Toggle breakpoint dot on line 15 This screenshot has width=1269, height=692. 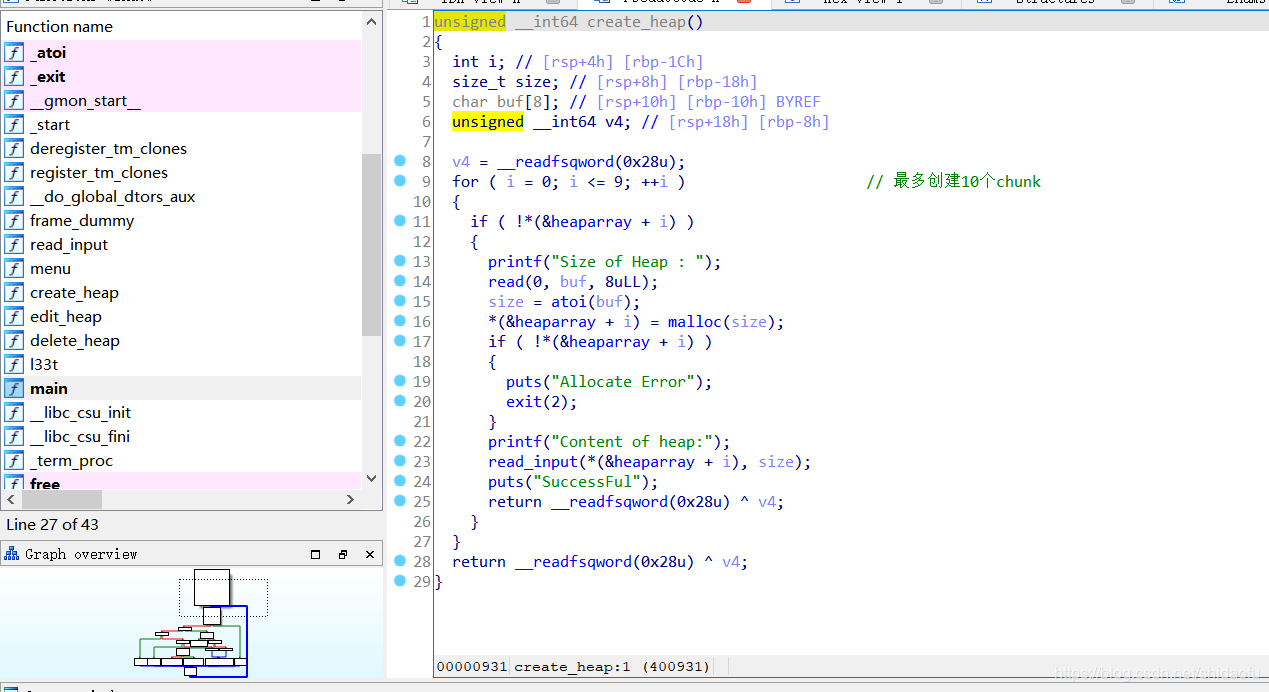click(400, 301)
